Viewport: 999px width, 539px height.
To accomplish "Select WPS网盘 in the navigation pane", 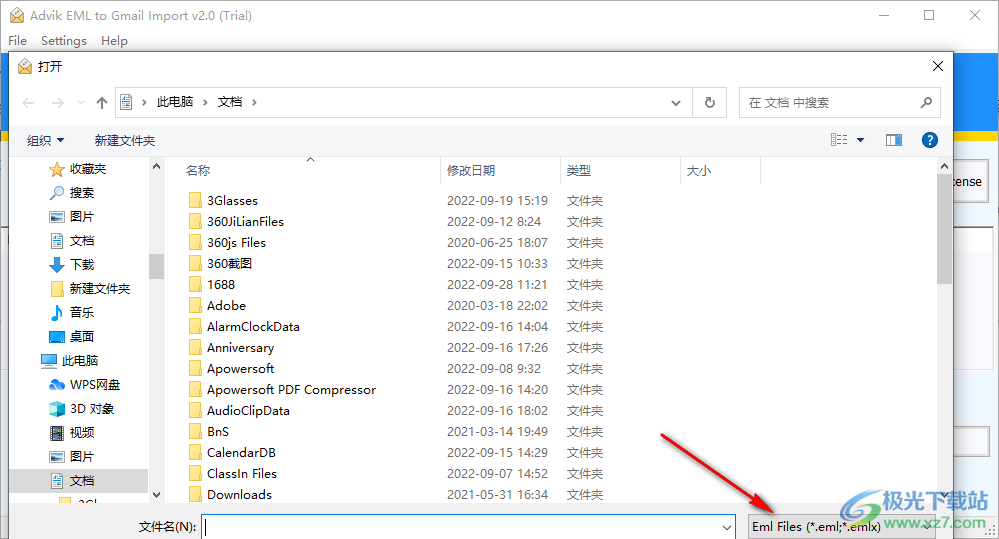I will point(84,385).
